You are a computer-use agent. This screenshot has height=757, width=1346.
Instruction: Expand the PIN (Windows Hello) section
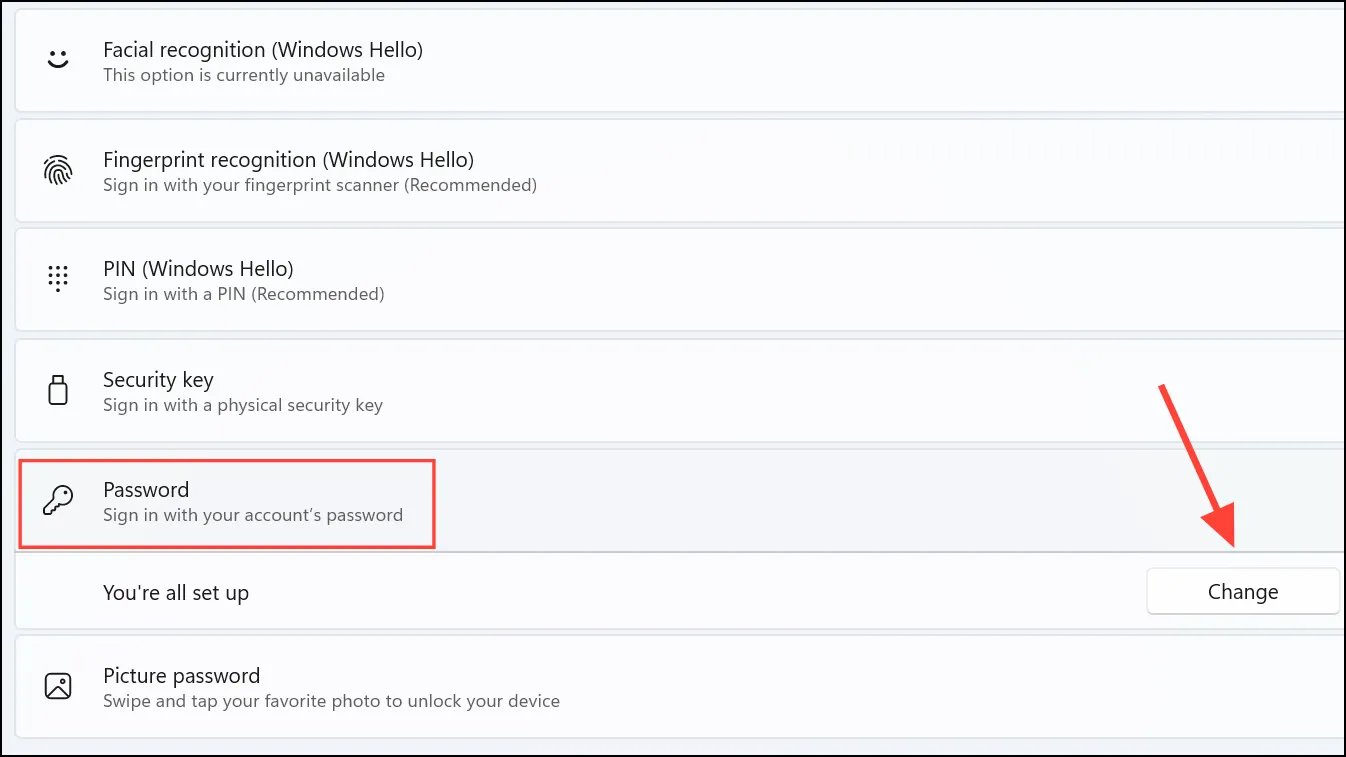click(x=680, y=280)
